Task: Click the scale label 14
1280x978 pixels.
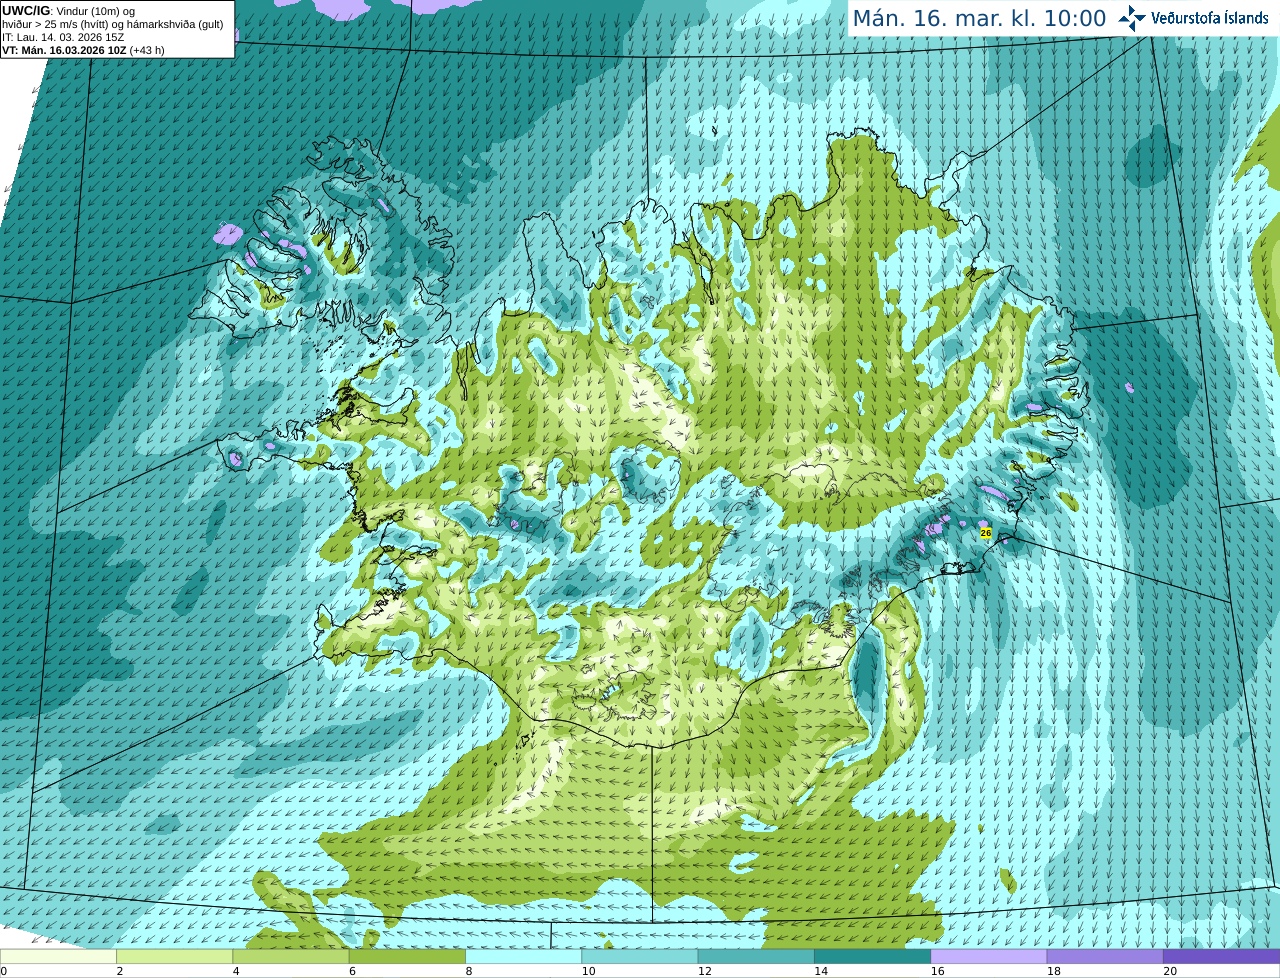Action: pos(821,971)
